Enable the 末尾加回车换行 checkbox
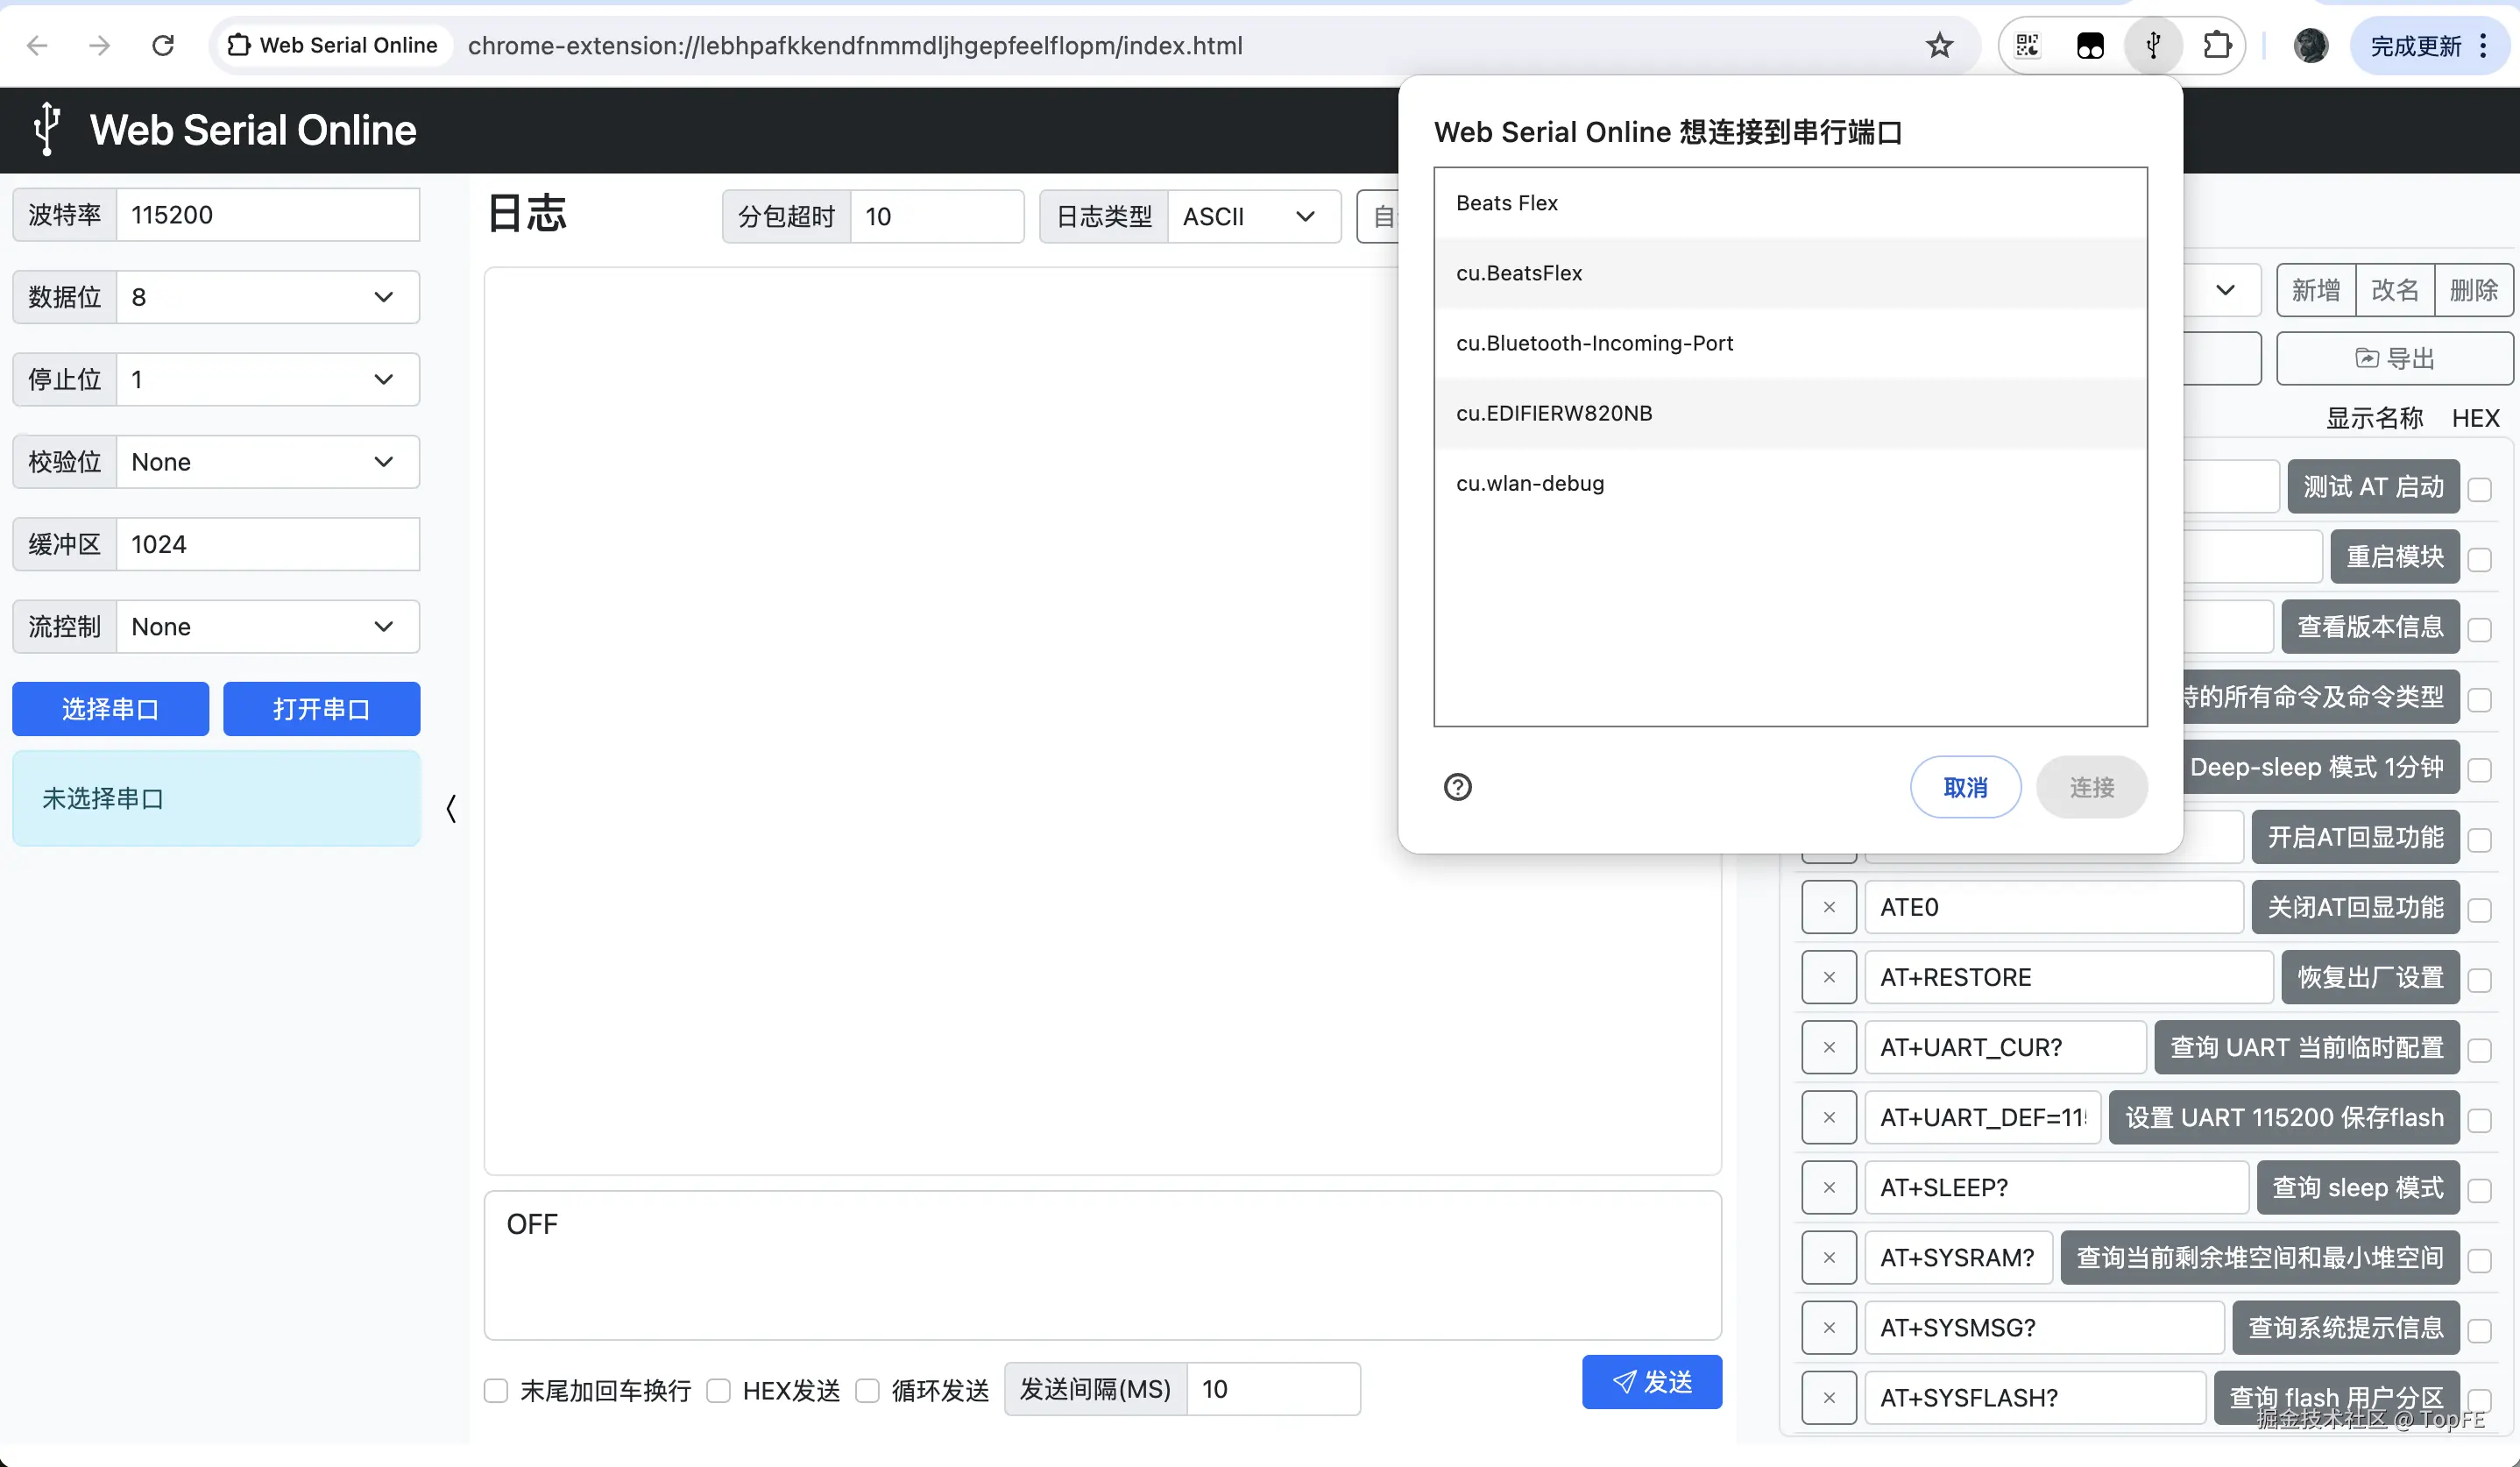This screenshot has height=1467, width=2520. [x=496, y=1390]
